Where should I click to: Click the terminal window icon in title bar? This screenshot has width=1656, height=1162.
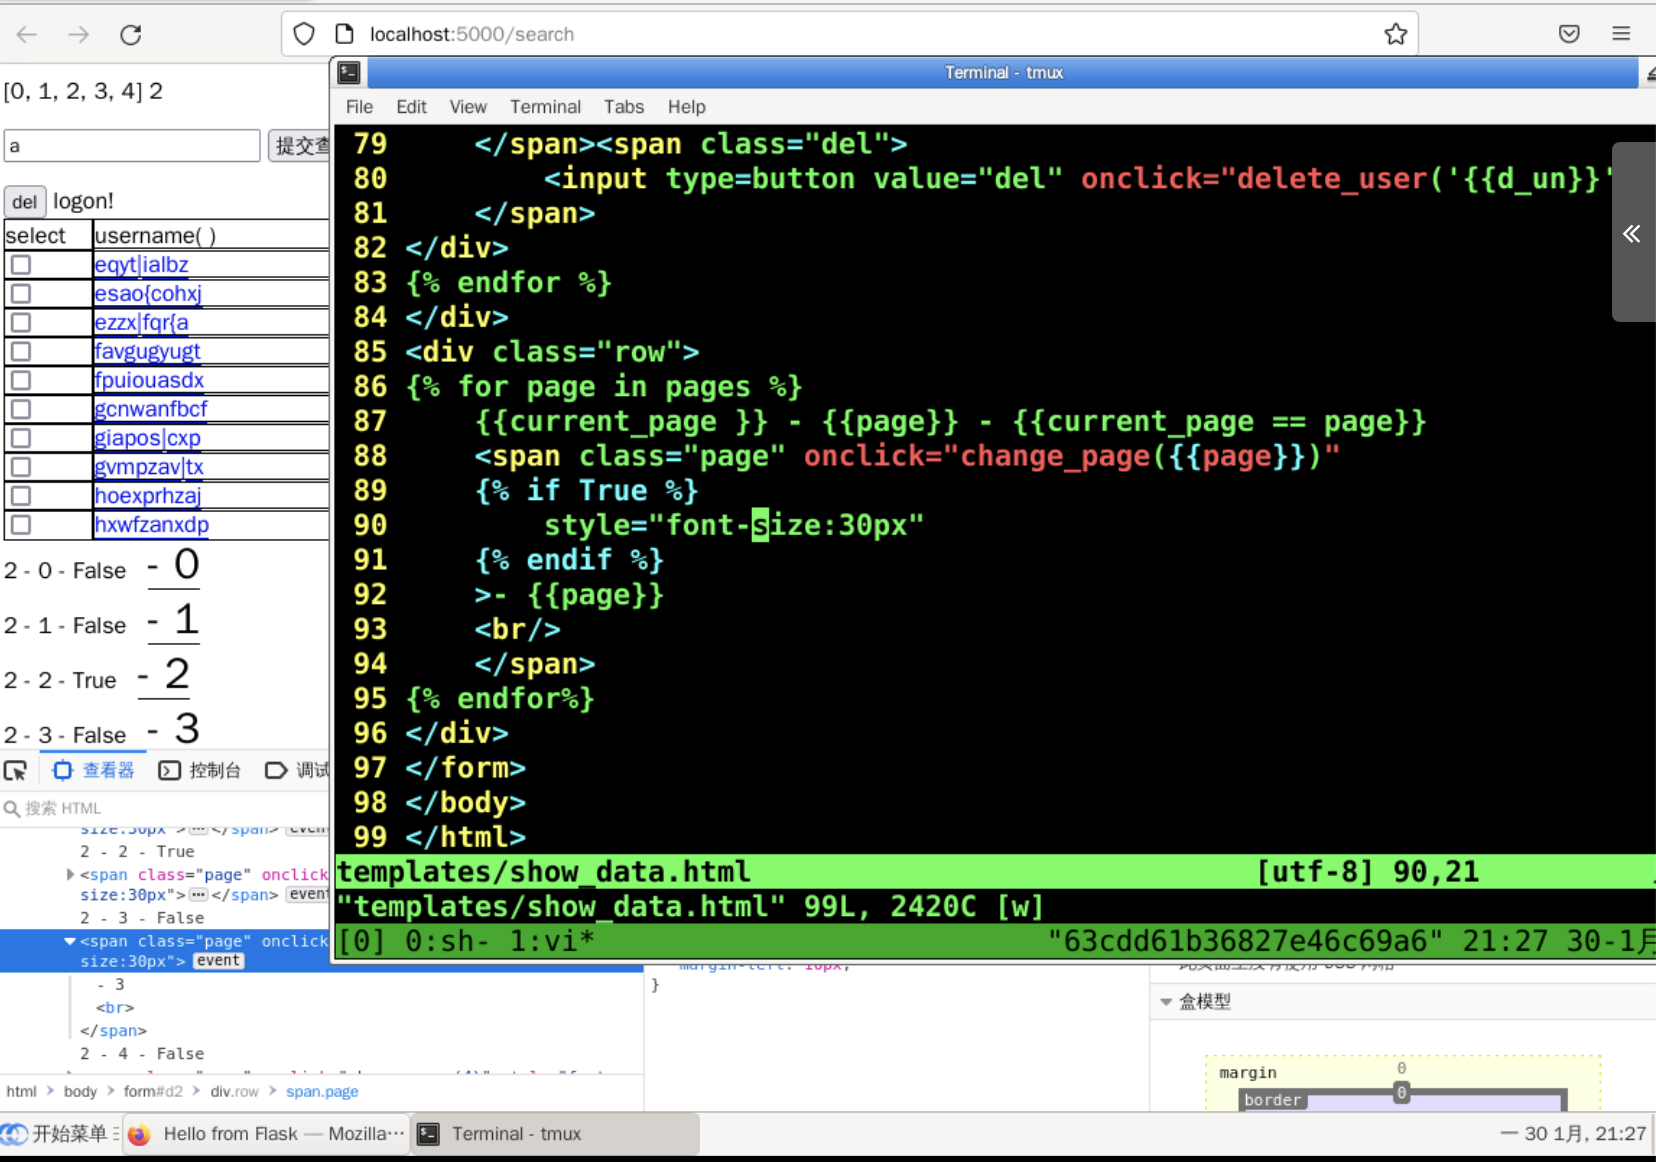(349, 72)
